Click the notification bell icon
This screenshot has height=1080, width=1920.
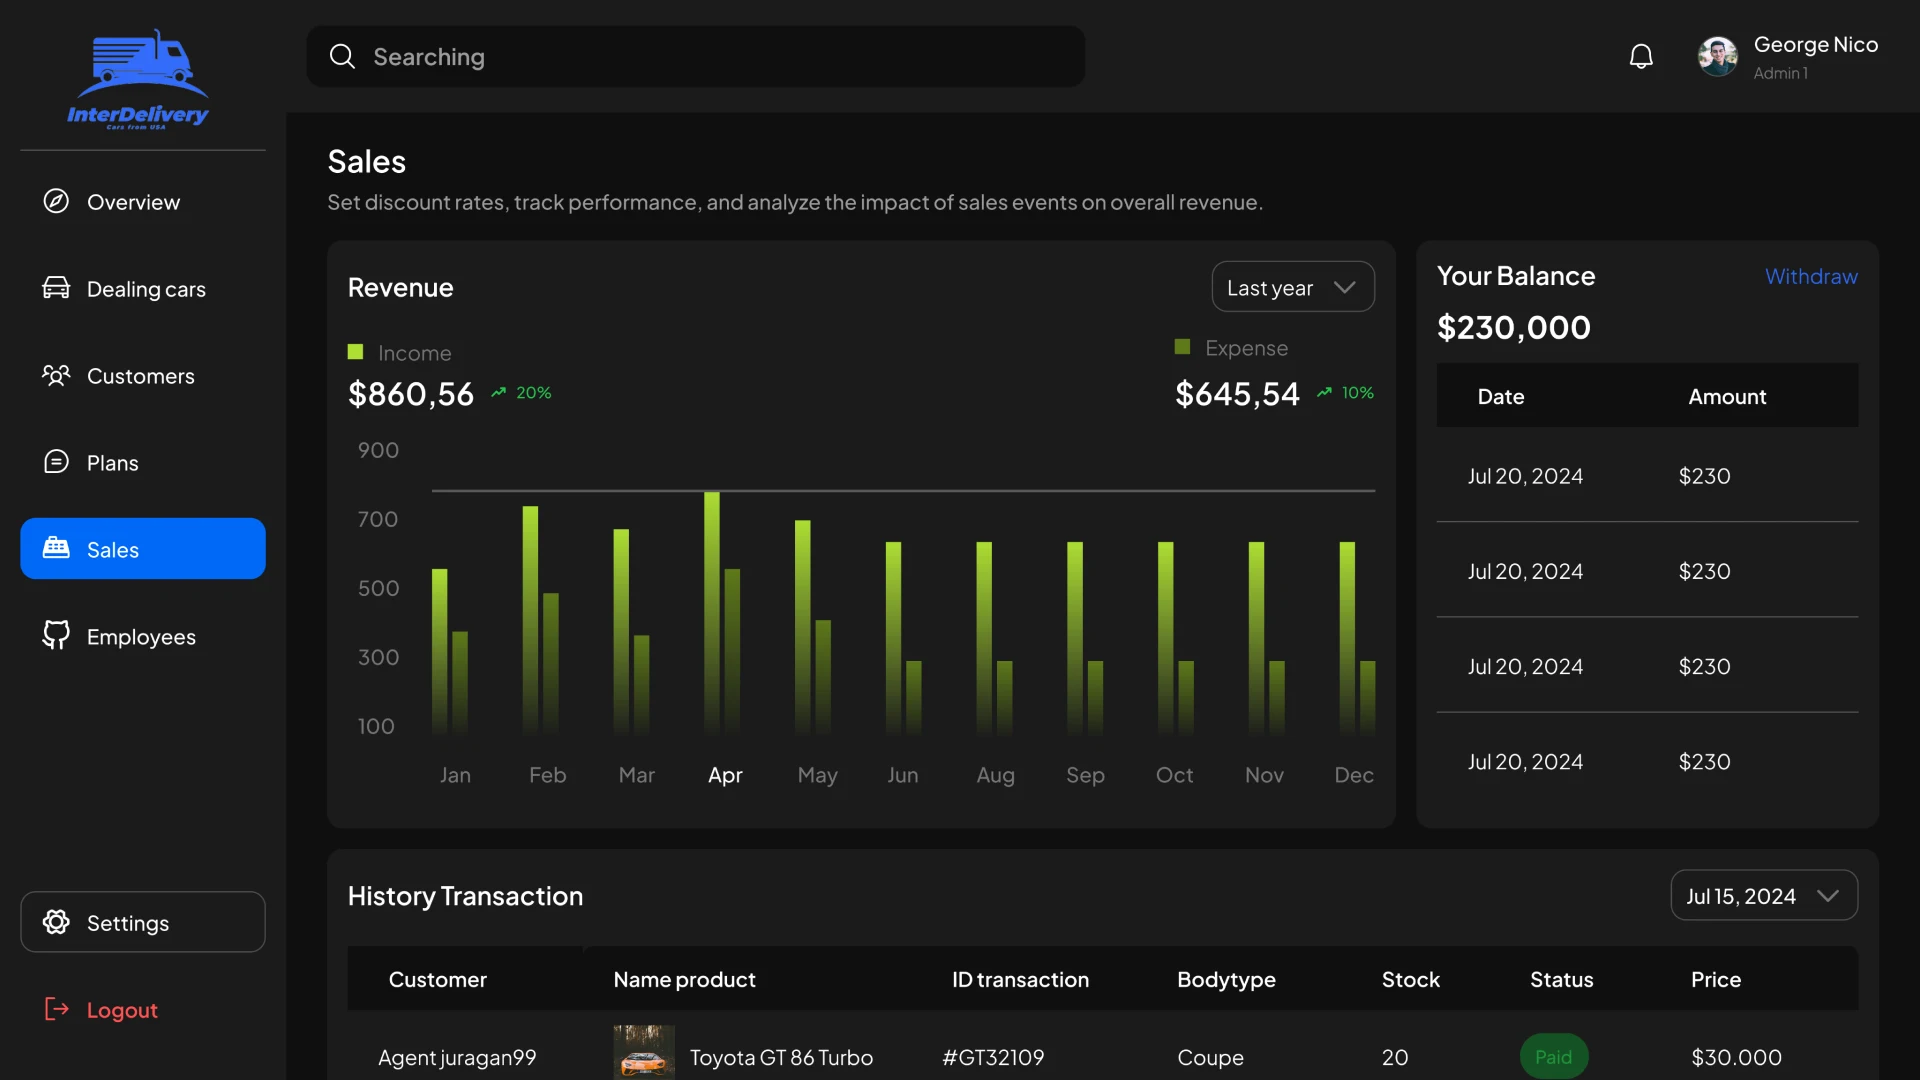(1641, 57)
